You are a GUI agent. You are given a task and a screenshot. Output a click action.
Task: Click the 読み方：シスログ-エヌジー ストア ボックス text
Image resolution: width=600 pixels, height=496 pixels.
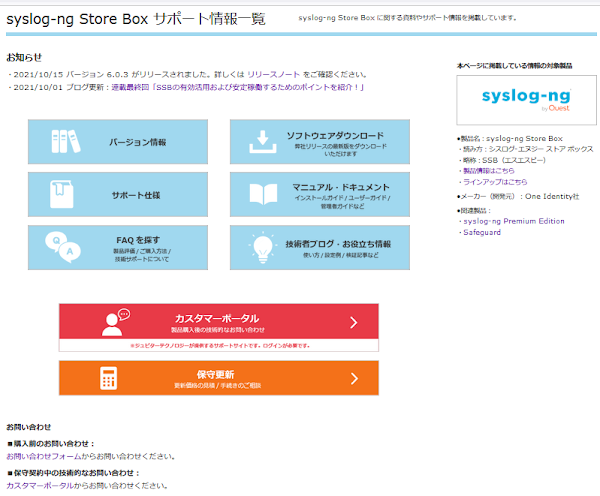point(526,149)
